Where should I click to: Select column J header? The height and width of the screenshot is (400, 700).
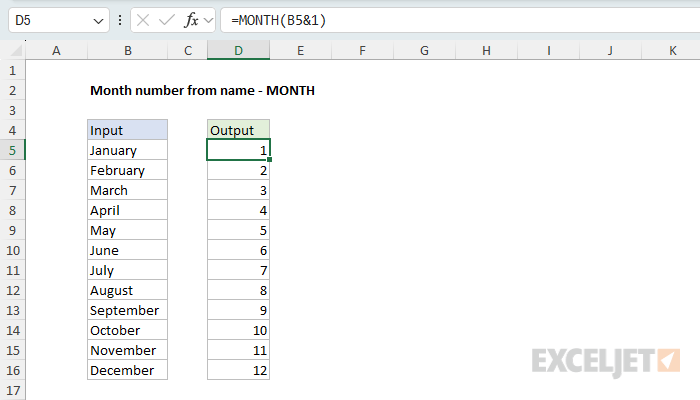pyautogui.click(x=610, y=50)
